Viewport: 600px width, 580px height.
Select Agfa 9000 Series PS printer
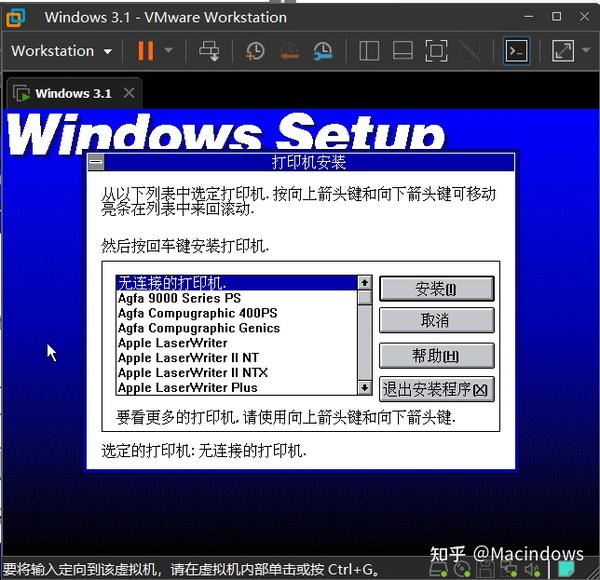pos(236,298)
